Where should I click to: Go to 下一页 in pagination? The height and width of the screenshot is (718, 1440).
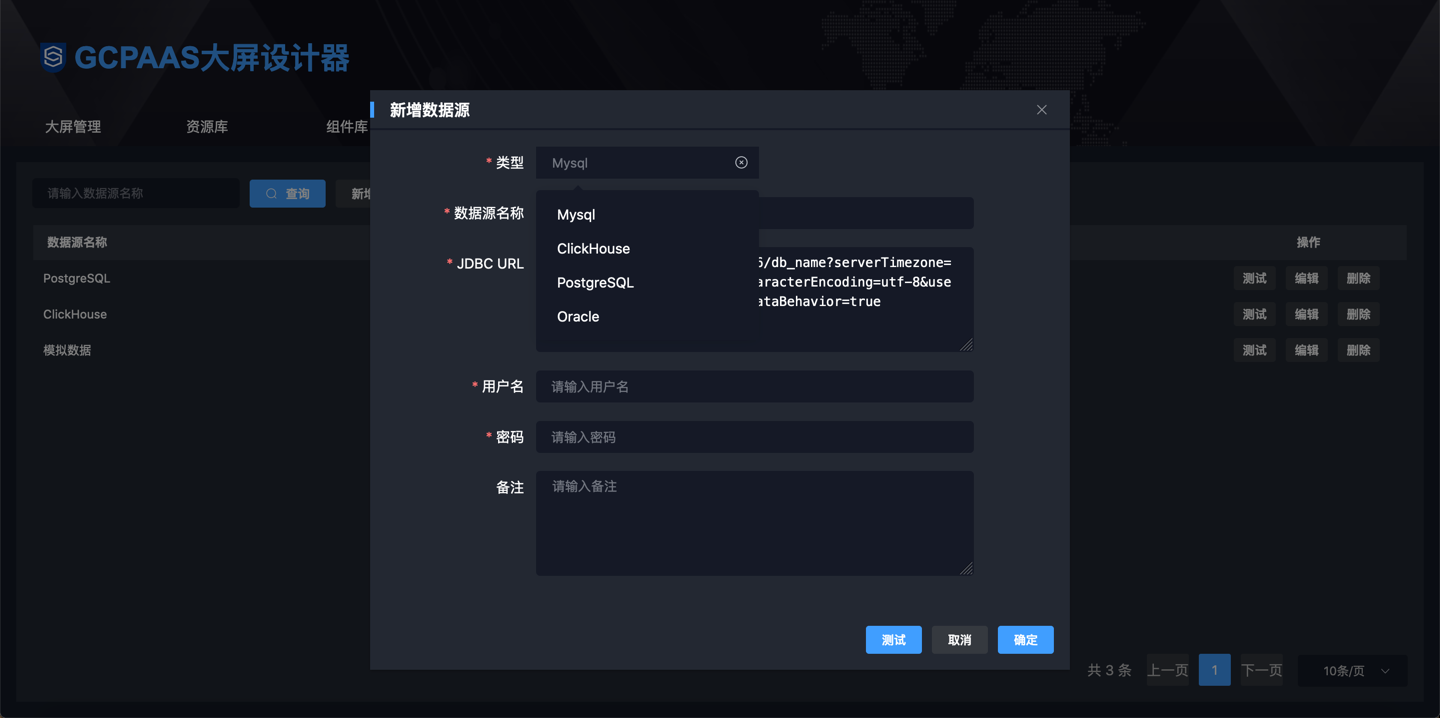click(1261, 670)
